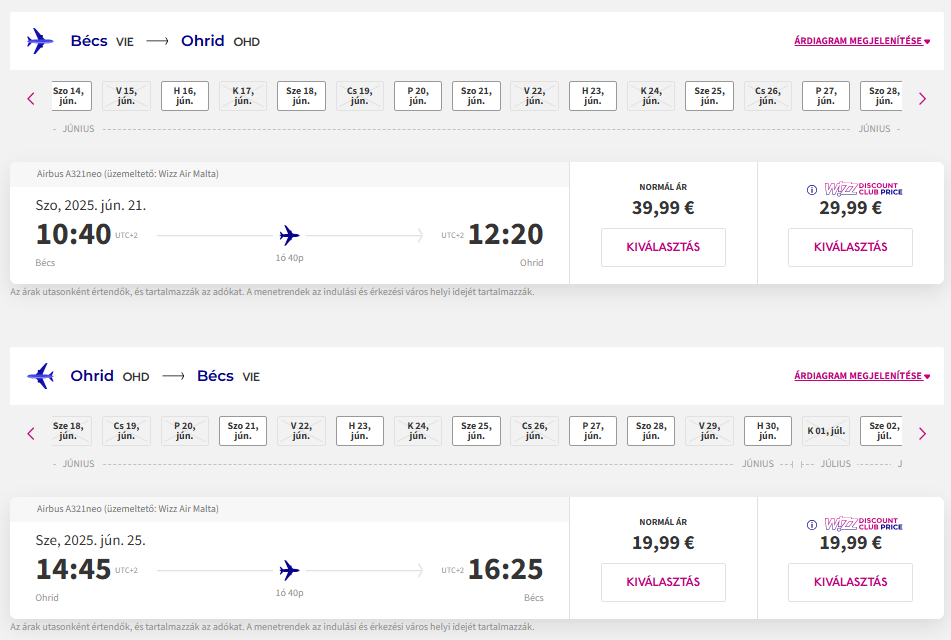
Task: Click the airplane icon beside Bécs to Ohrid heading
Action: click(40, 41)
